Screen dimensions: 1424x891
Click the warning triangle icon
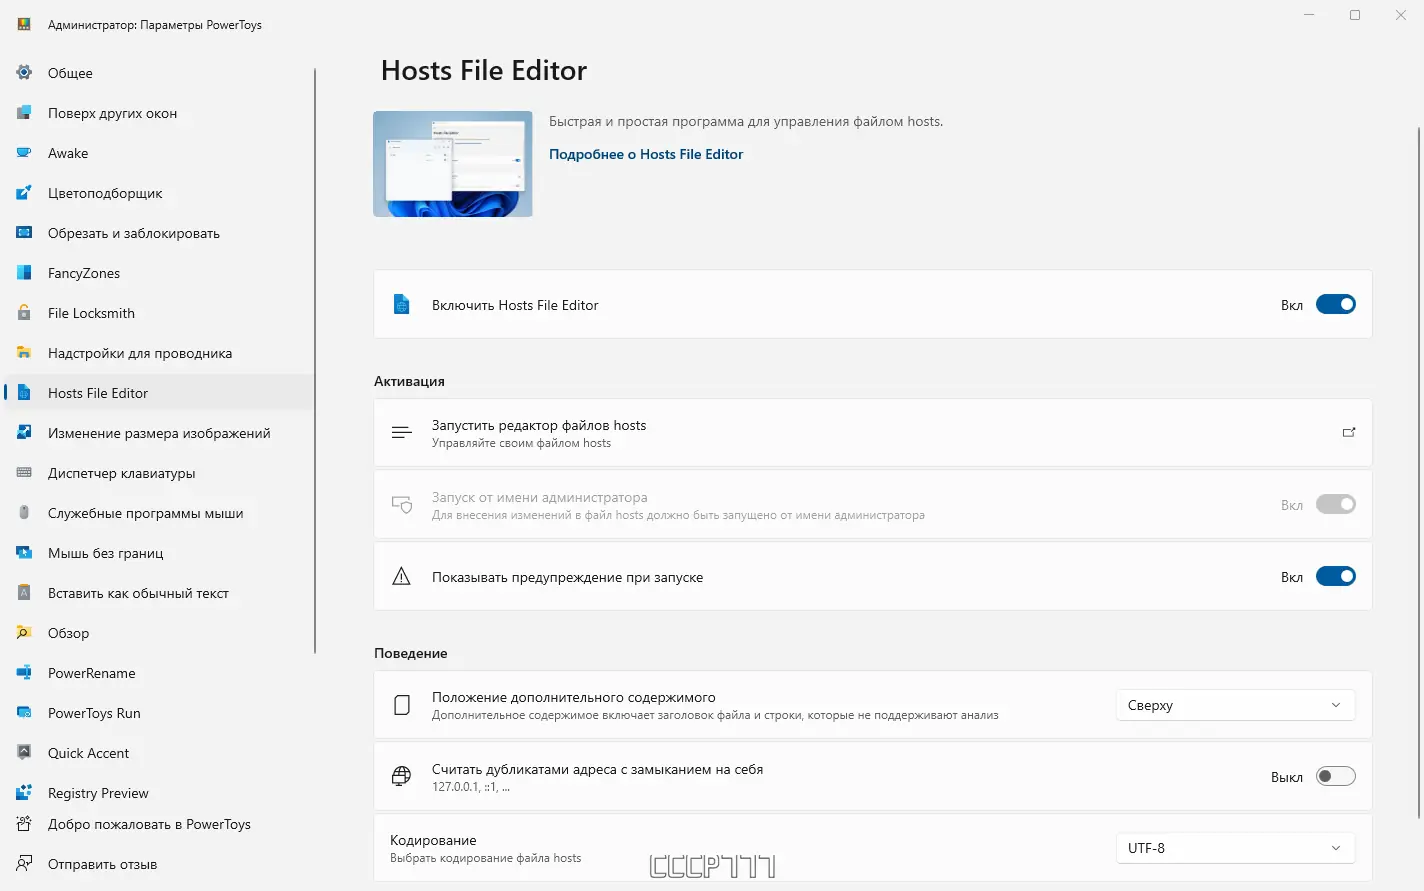(x=401, y=576)
